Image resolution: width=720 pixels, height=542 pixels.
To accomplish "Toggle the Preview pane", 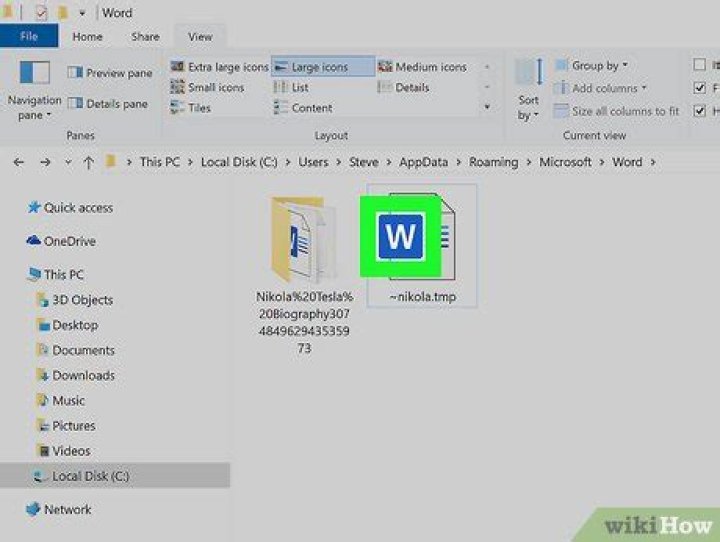I will [x=110, y=73].
